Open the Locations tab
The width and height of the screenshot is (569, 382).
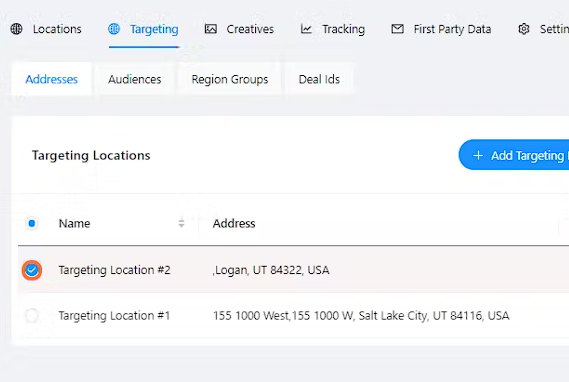coord(46,29)
